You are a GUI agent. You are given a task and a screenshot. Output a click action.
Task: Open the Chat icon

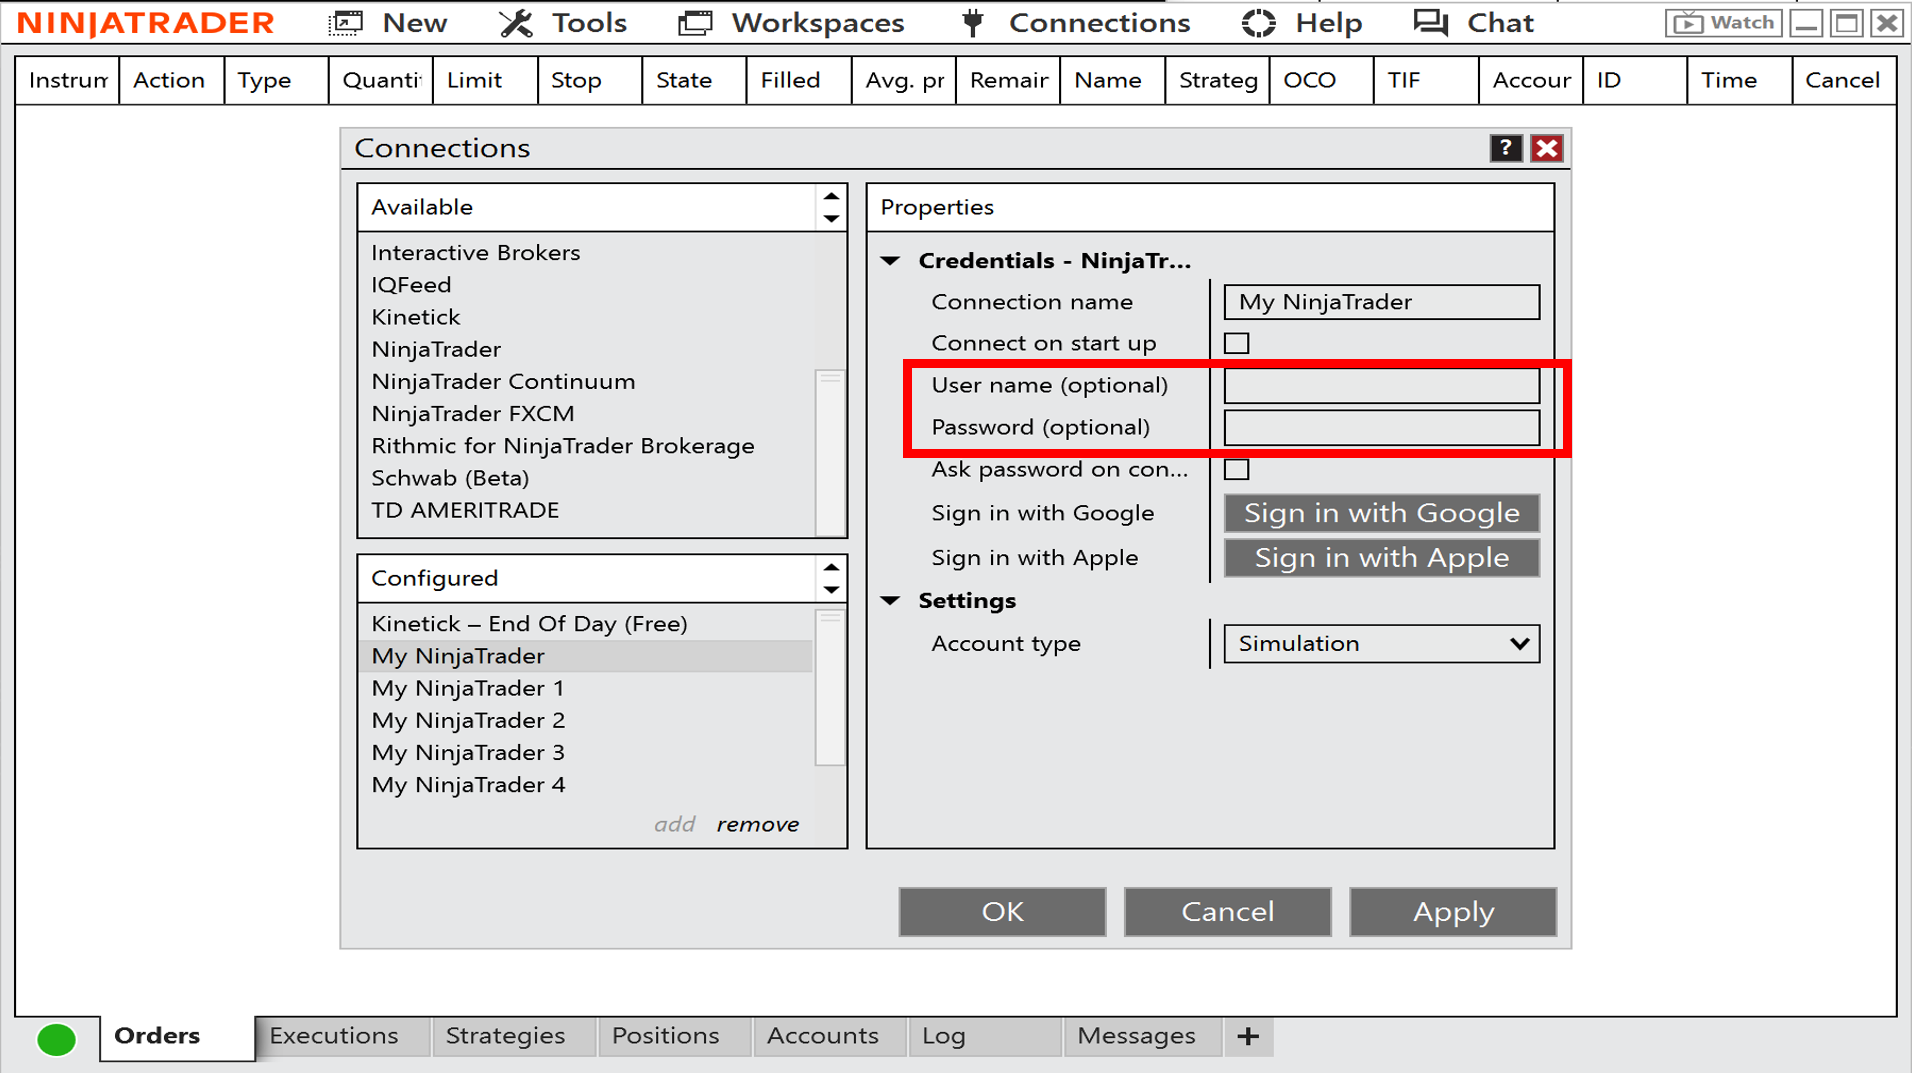(1429, 22)
